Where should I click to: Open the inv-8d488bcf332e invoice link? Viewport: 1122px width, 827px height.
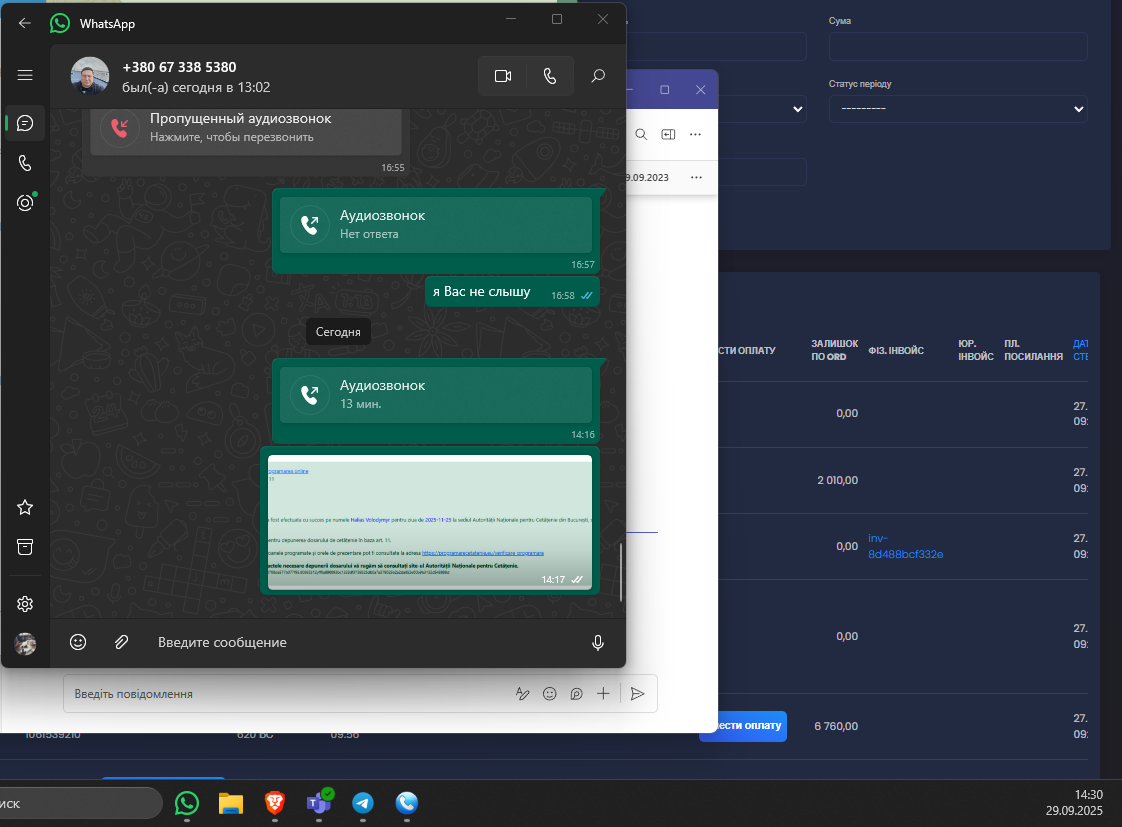[x=905, y=546]
